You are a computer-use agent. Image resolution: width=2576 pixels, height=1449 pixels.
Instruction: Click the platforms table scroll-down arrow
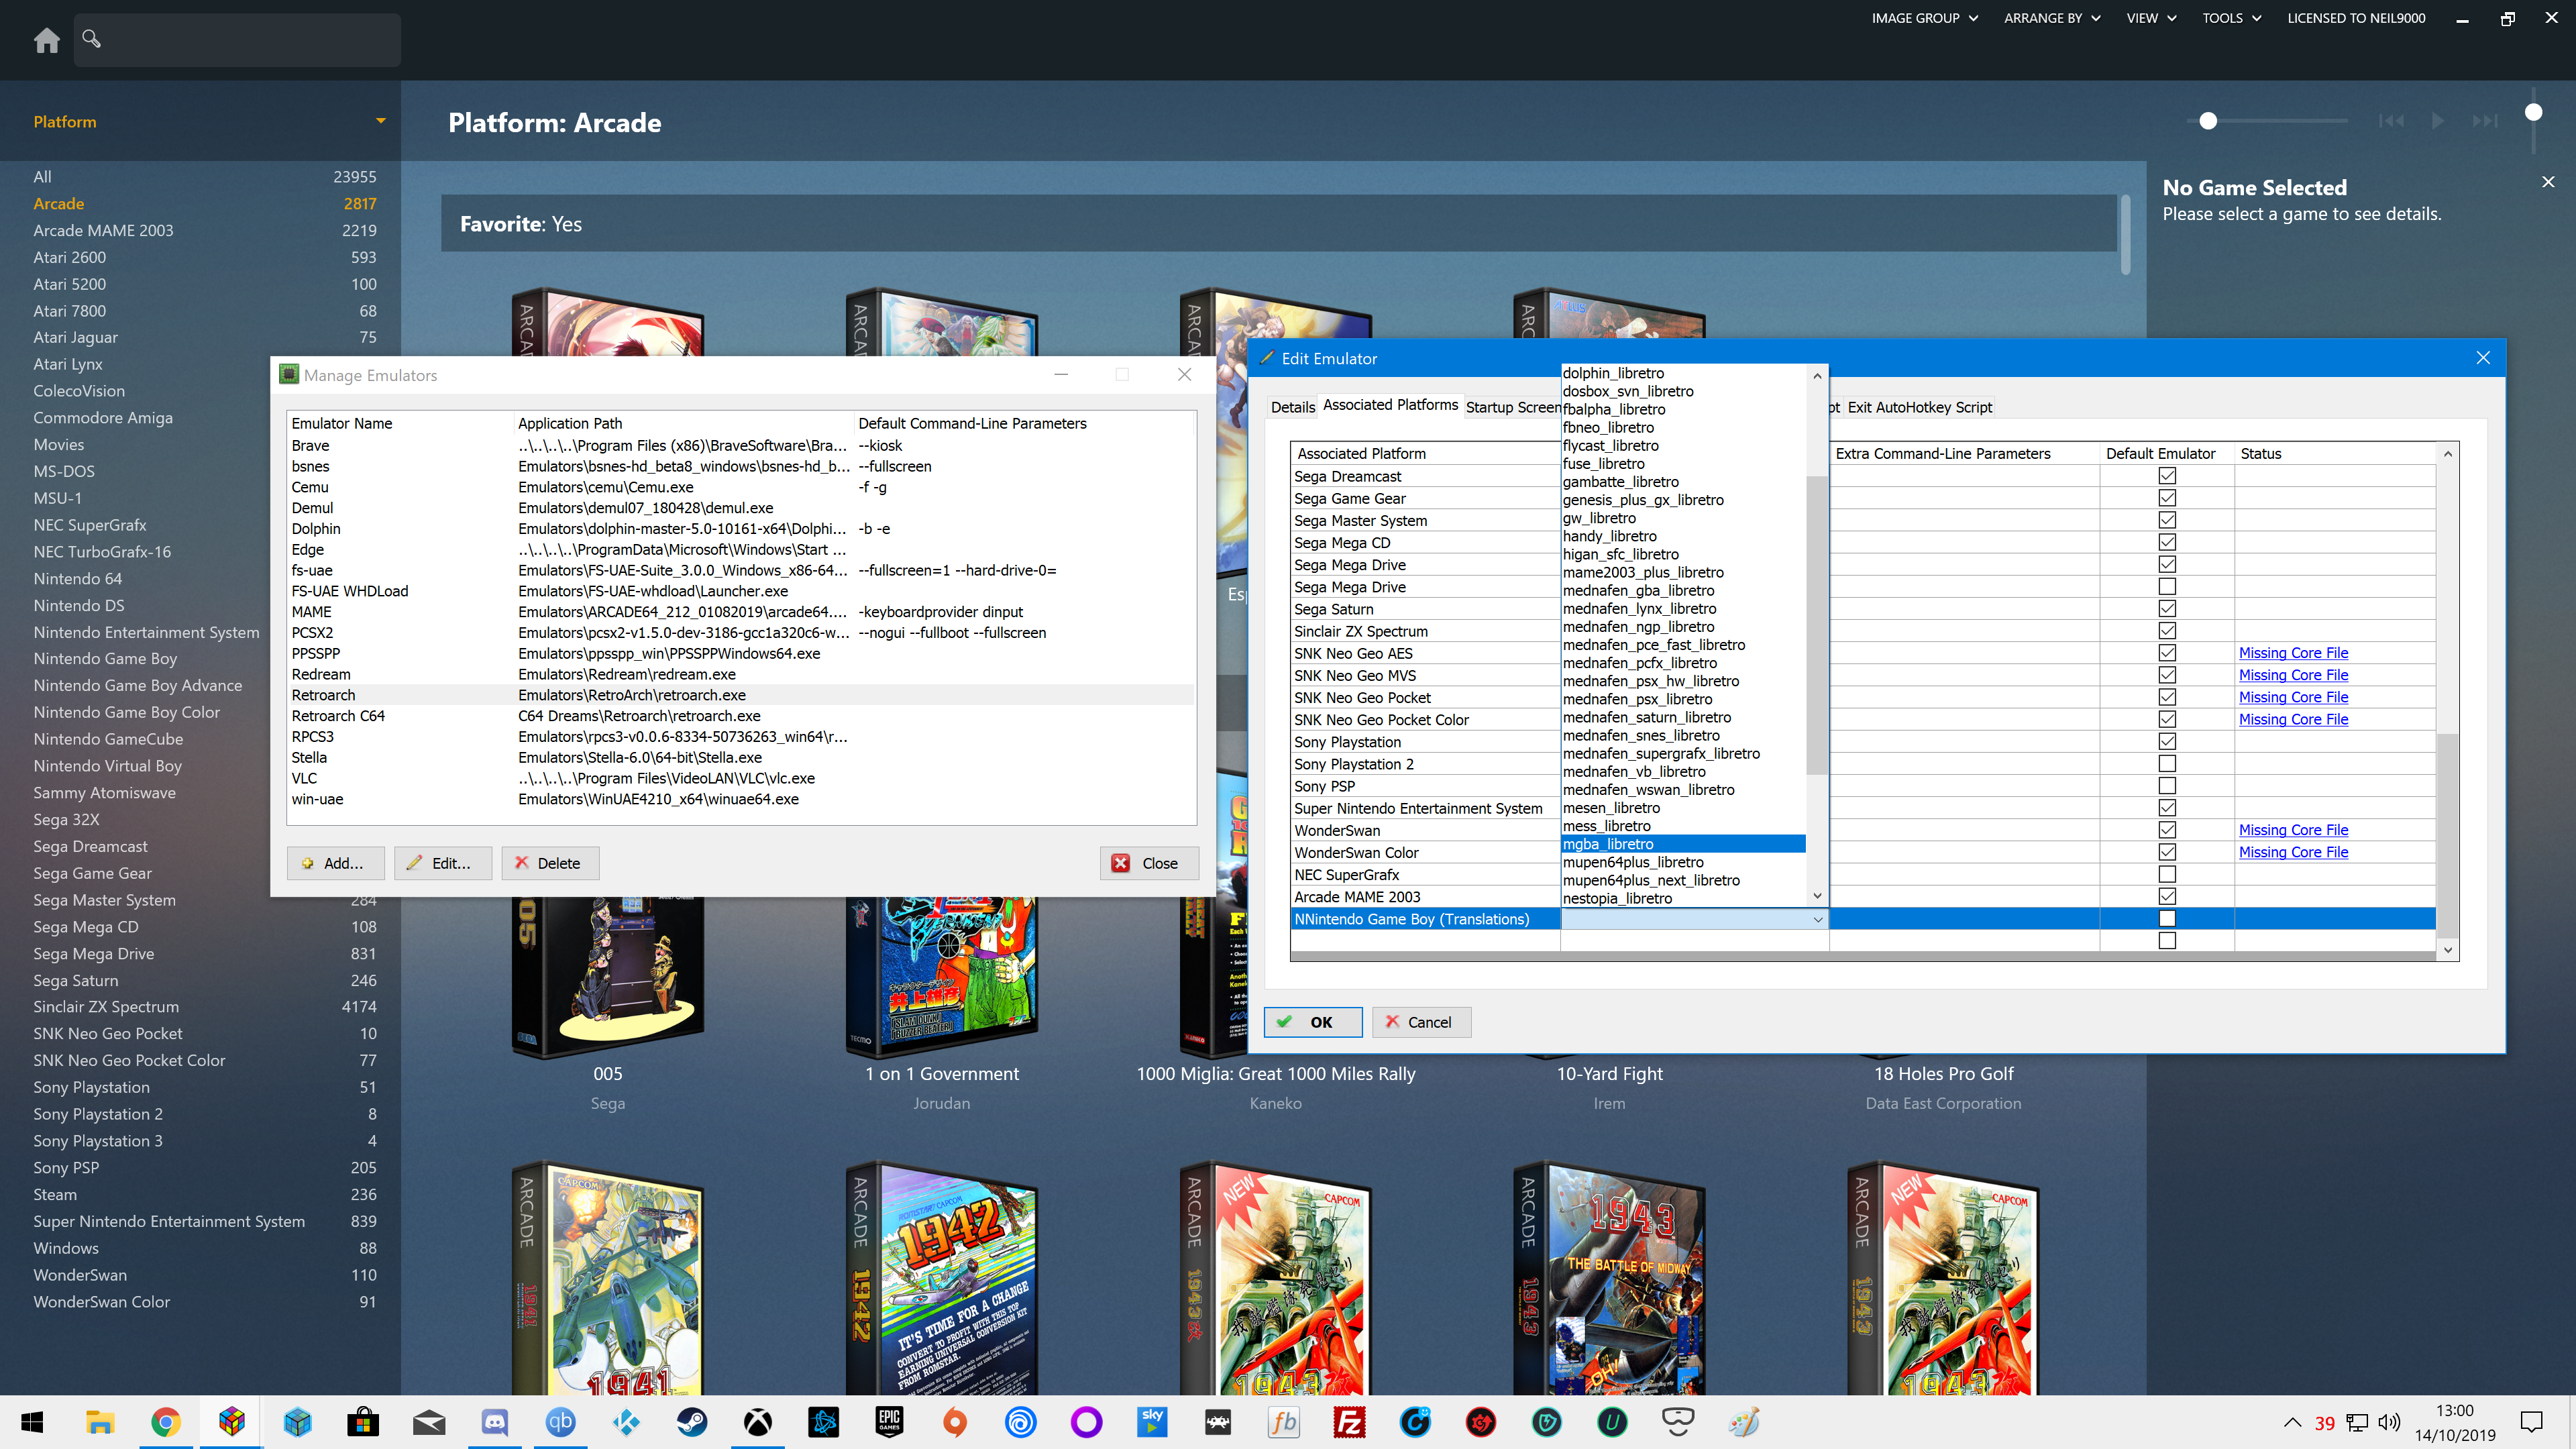(2447, 950)
